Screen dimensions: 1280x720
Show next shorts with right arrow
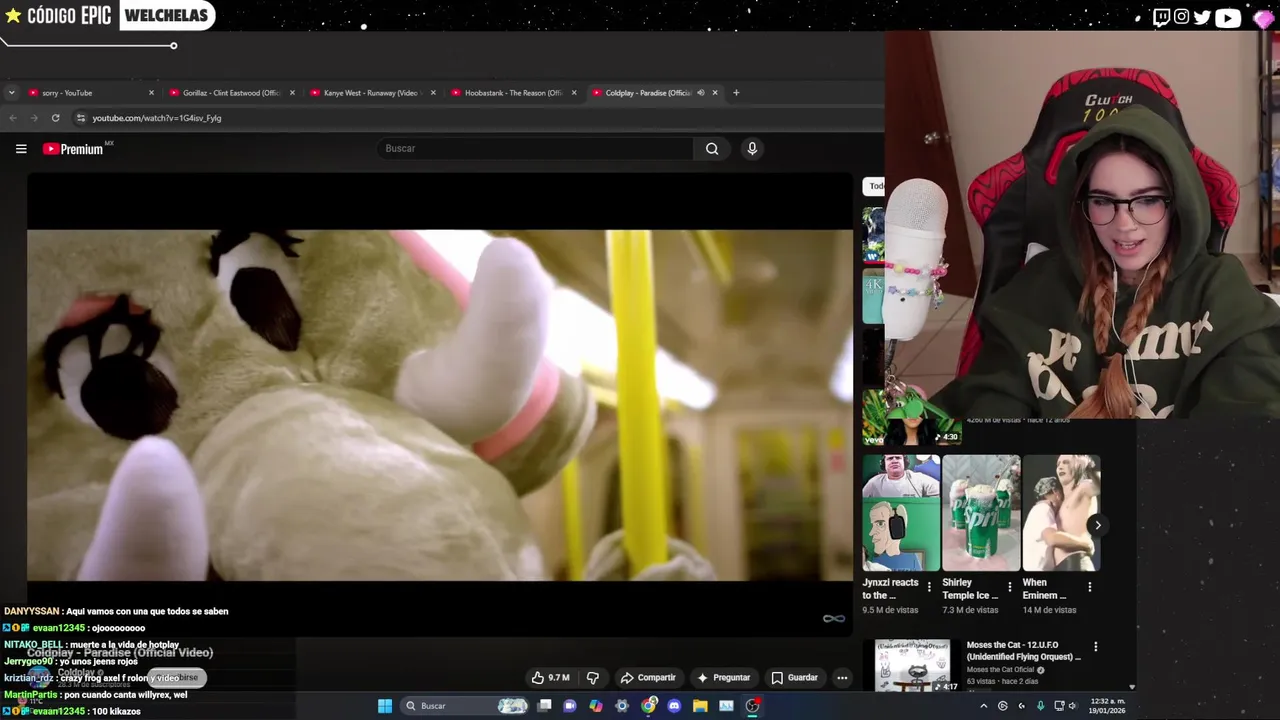click(x=1097, y=525)
